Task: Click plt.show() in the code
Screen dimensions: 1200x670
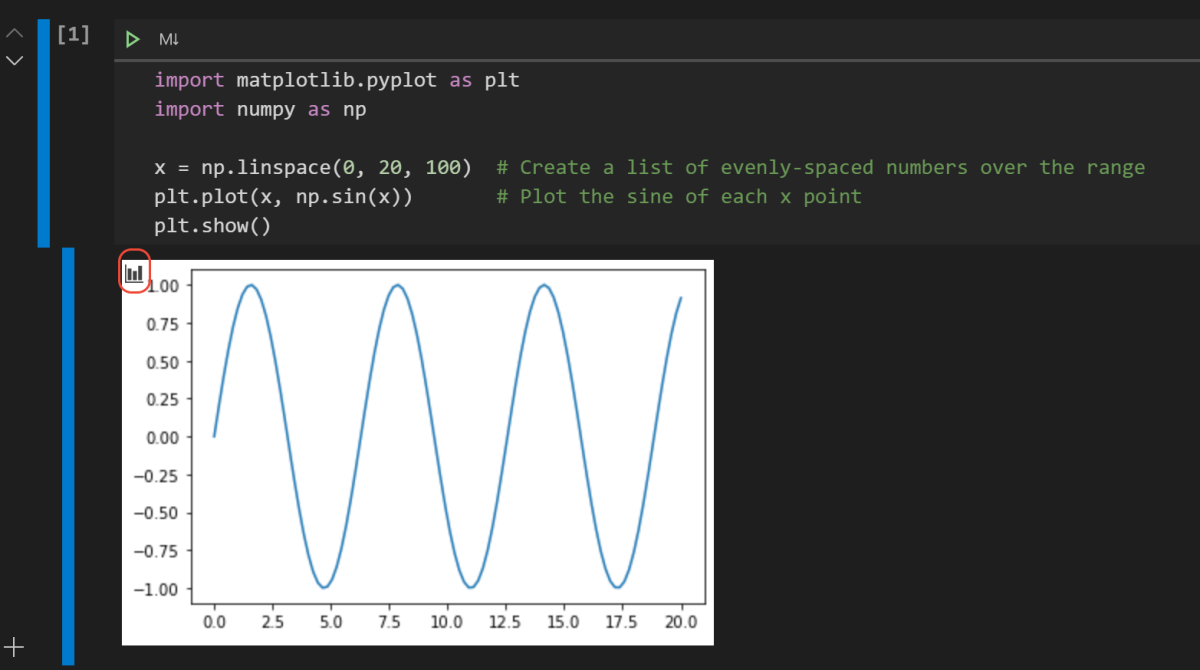Action: pos(212,225)
